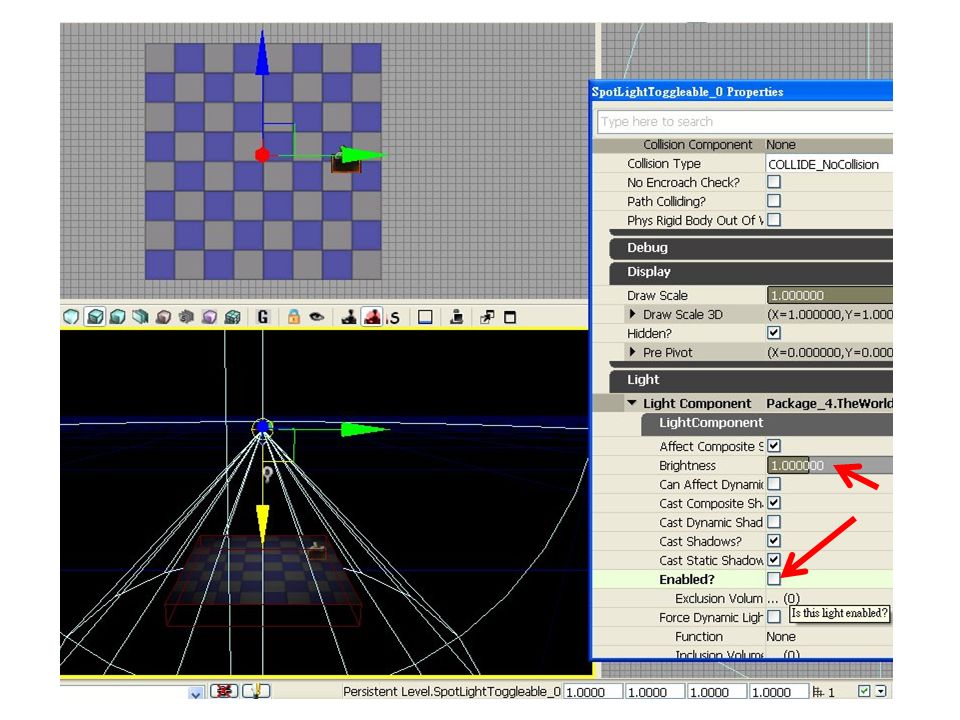The width and height of the screenshot is (960, 720).
Task: Expand the Draw Scale 3D property
Action: pos(632,314)
